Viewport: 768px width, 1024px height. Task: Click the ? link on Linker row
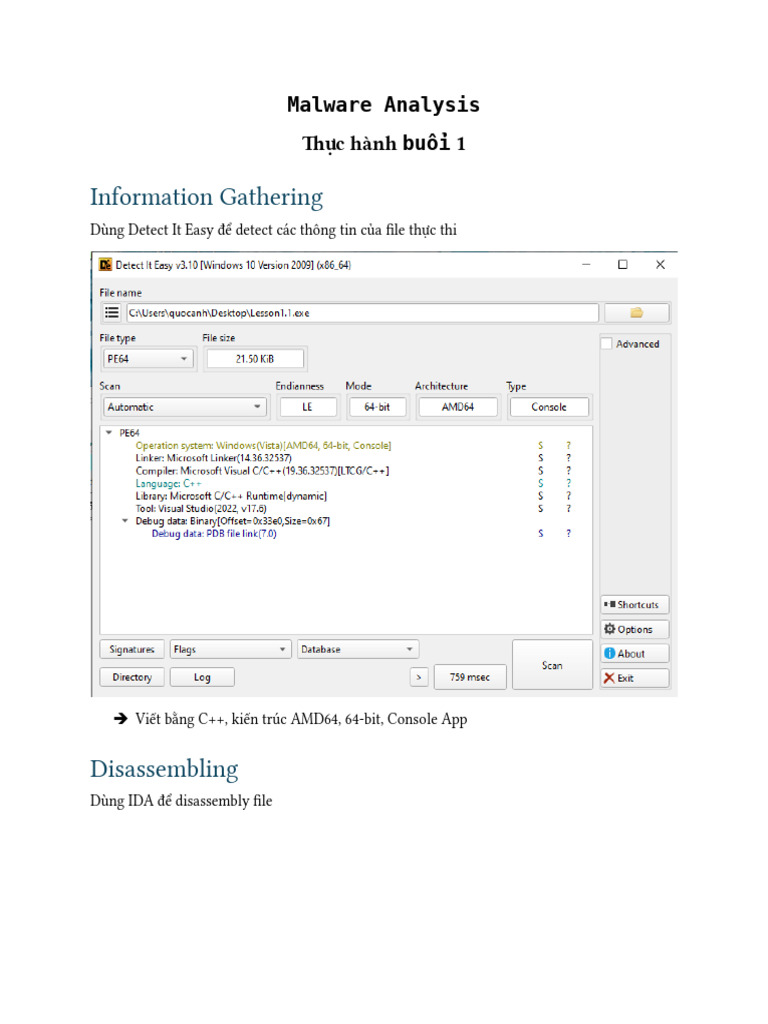pos(568,458)
